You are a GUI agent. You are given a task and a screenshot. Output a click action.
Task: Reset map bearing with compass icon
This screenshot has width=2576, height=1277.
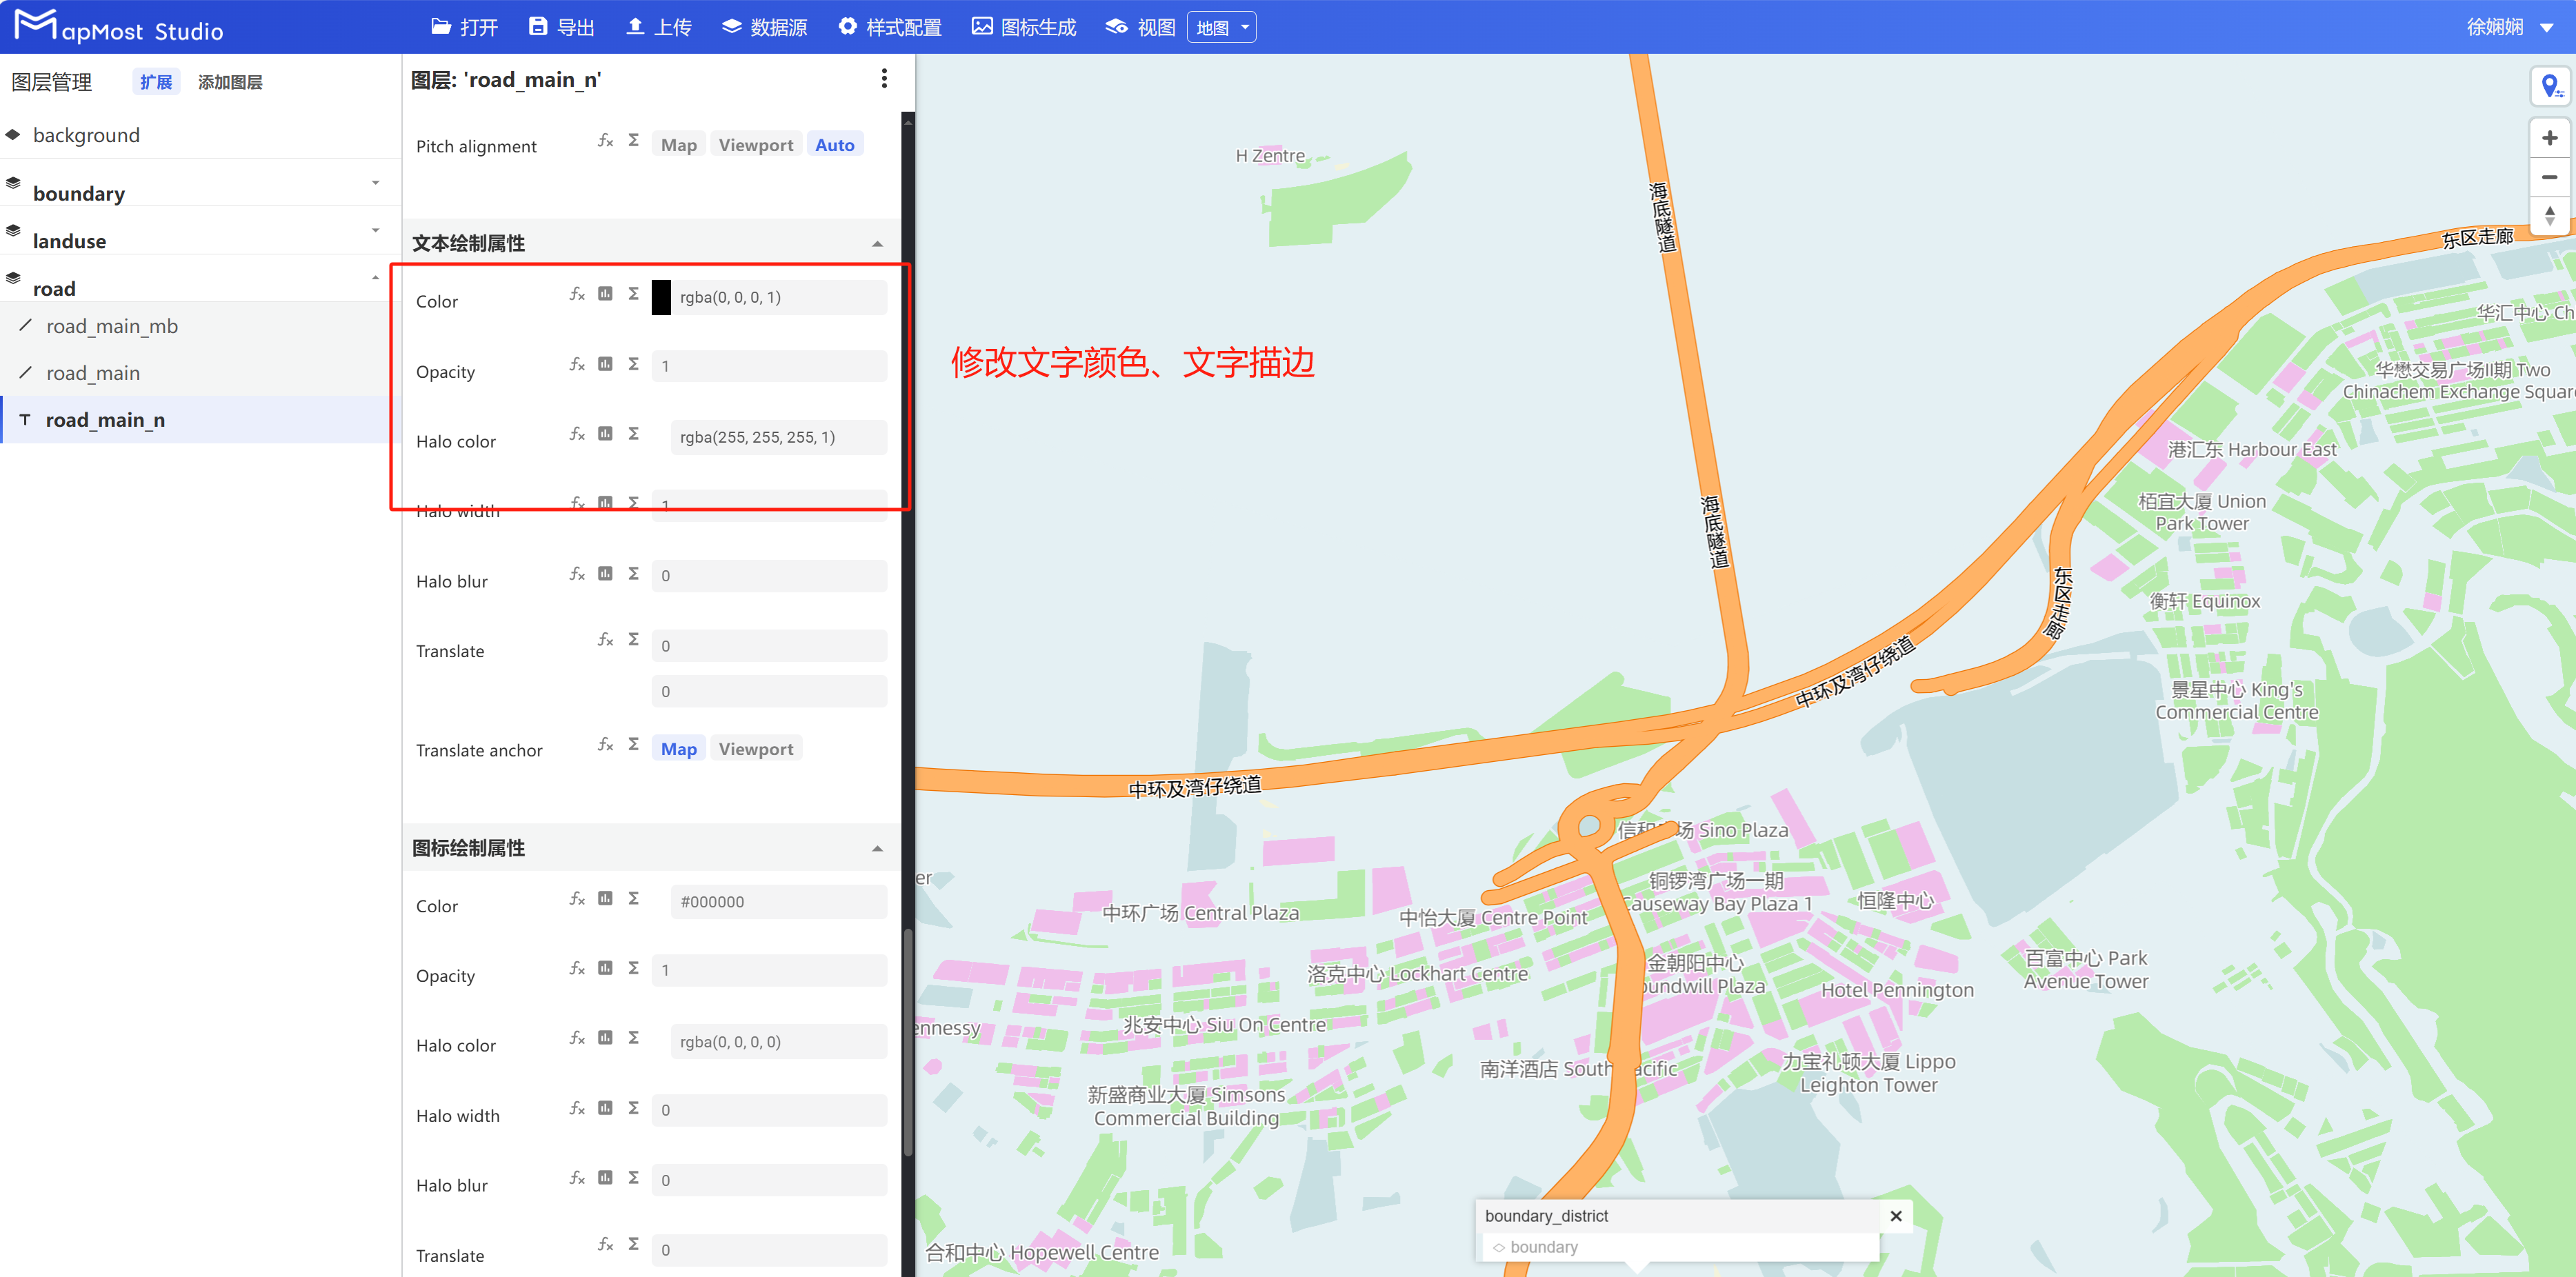[2550, 215]
